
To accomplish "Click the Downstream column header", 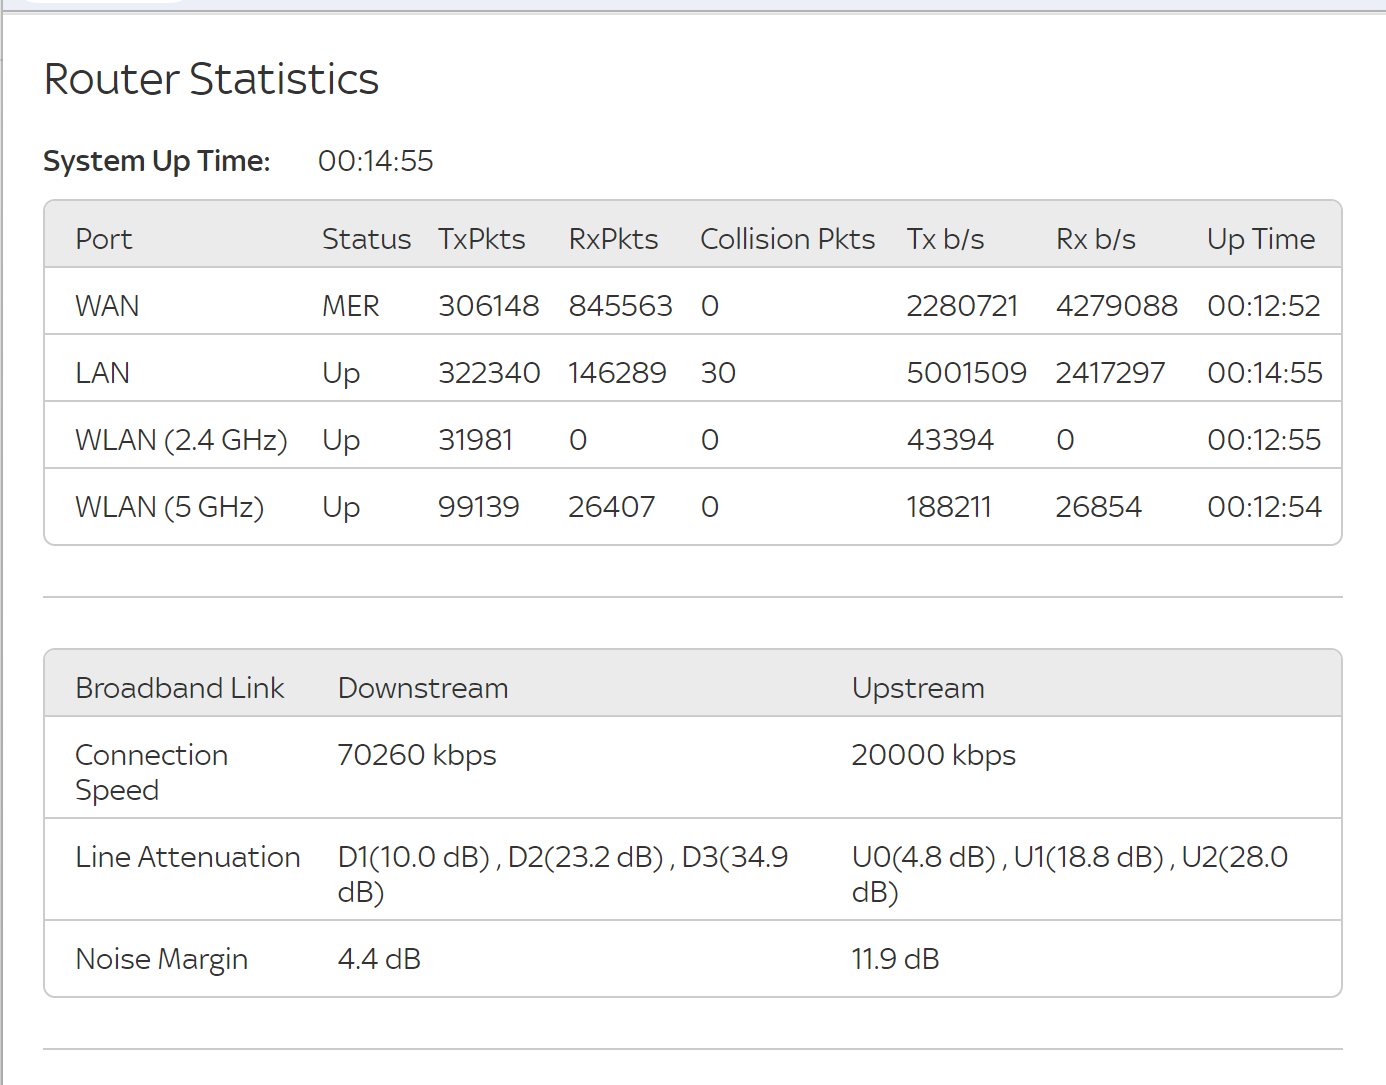I will (x=423, y=687).
